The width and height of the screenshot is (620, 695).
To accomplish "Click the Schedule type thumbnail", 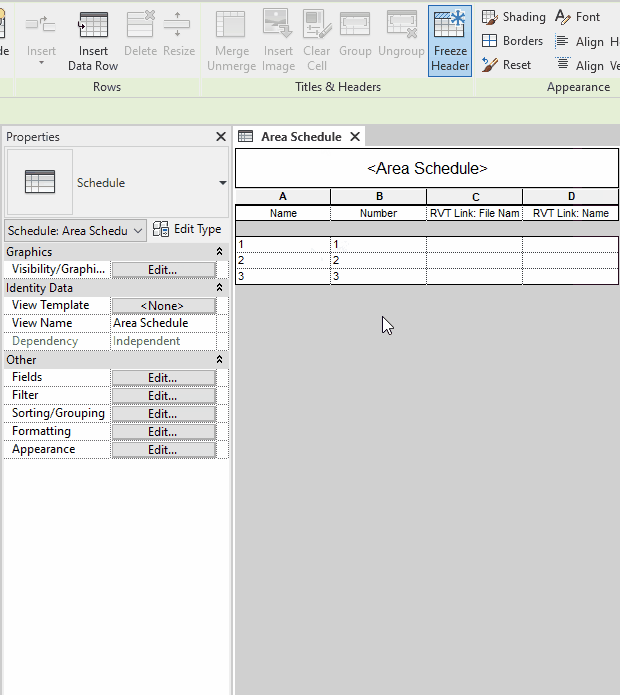I will pyautogui.click(x=40, y=182).
